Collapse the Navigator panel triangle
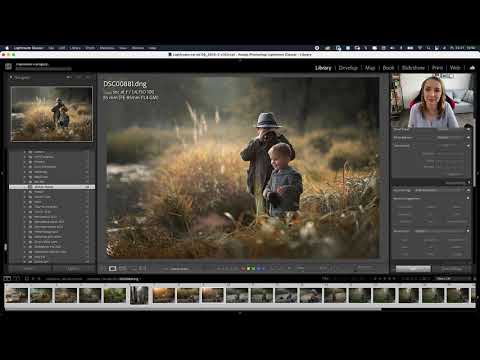This screenshot has width=480, height=360. click(x=11, y=77)
